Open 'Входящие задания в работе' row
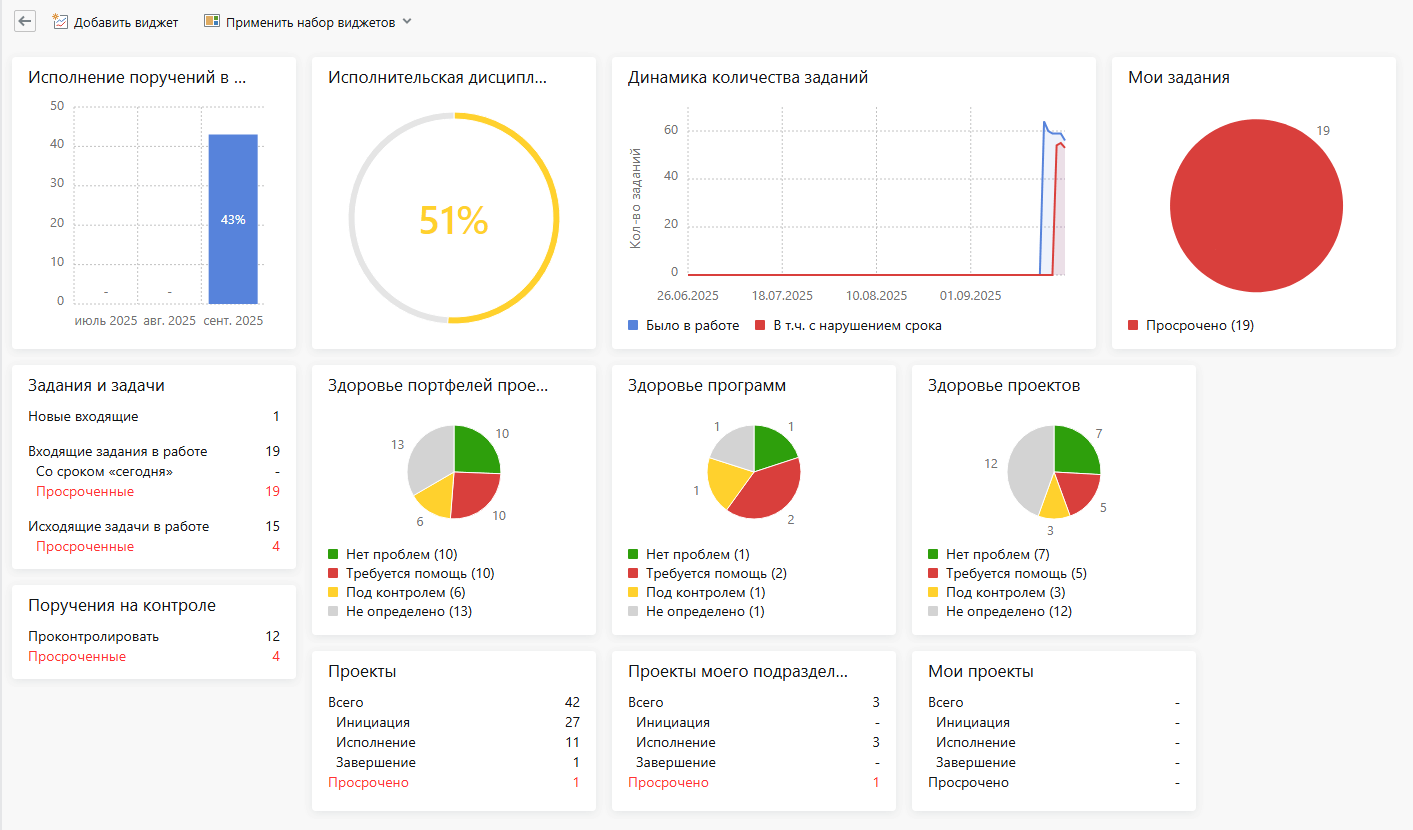The width and height of the screenshot is (1413, 830). tap(117, 451)
